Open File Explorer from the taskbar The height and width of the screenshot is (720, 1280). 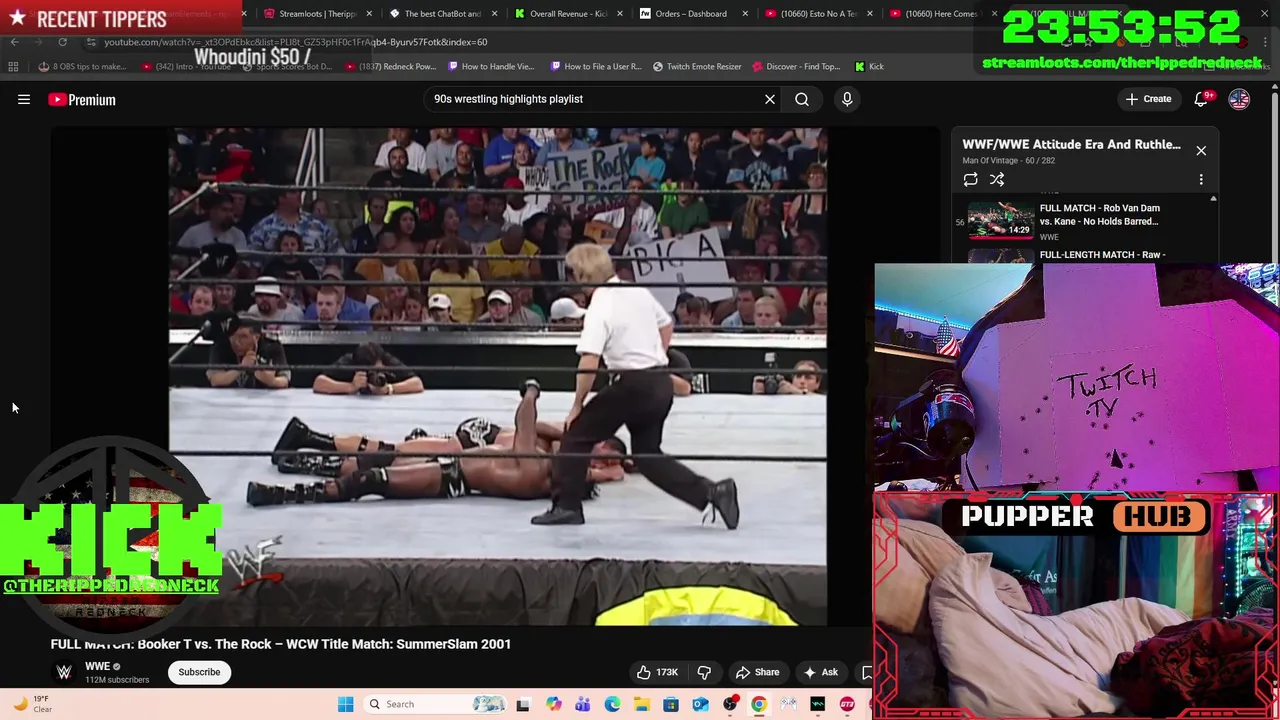(641, 704)
